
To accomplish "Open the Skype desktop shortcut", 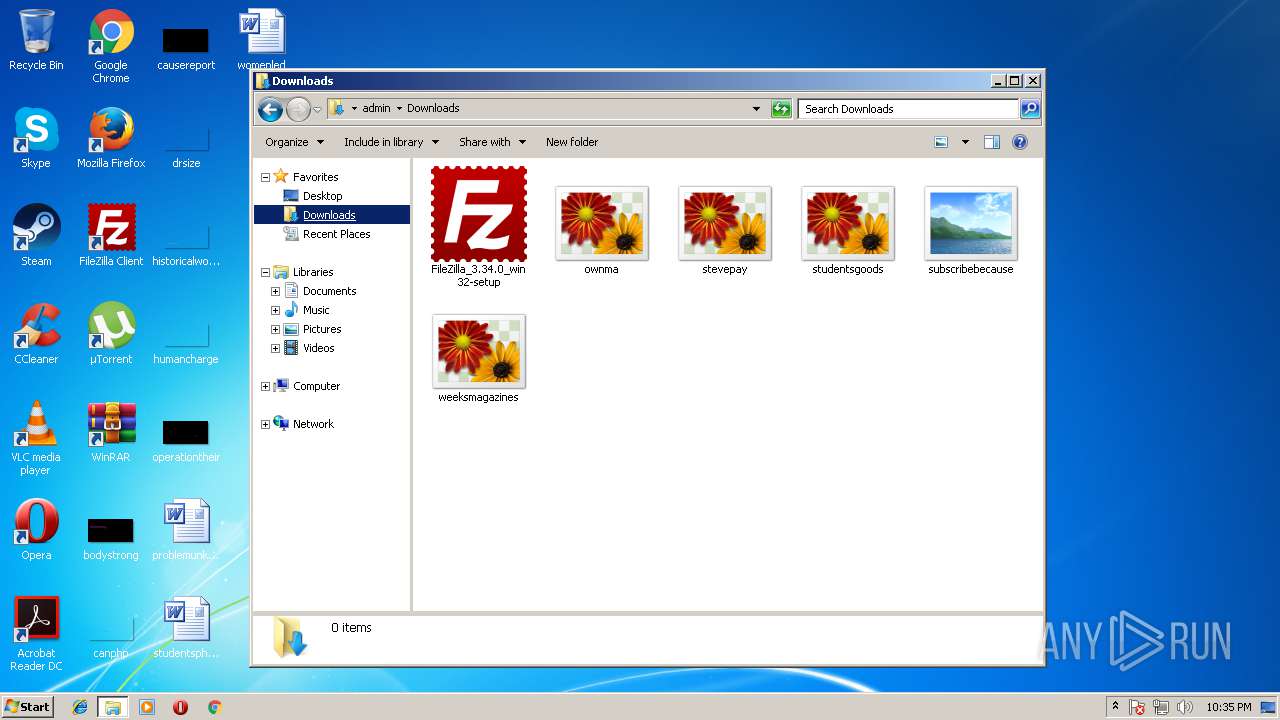I will [x=36, y=139].
